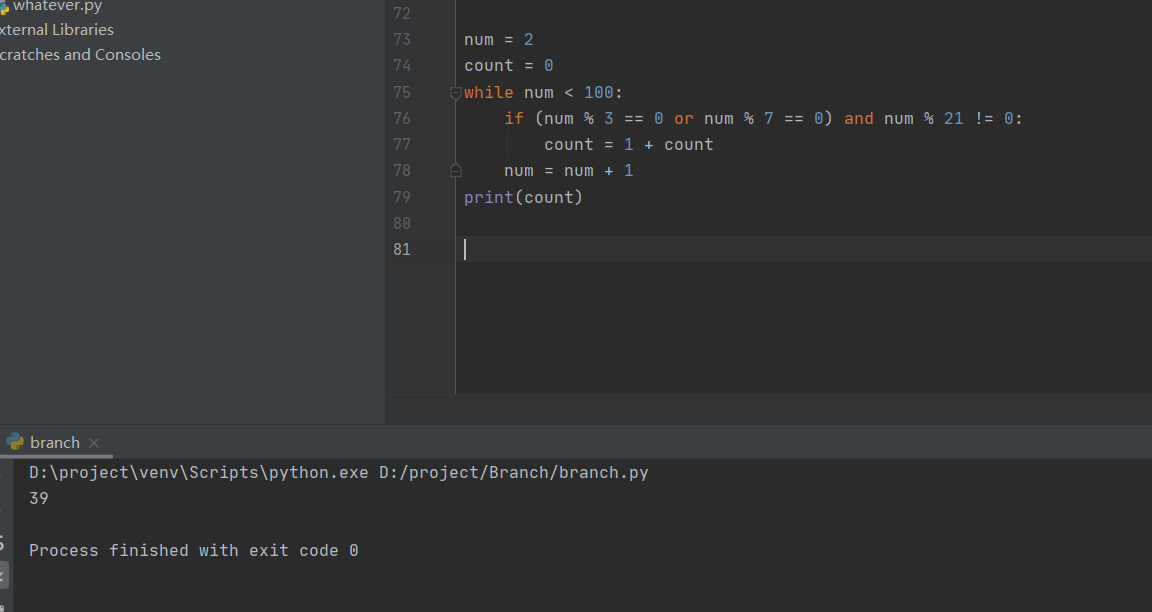This screenshot has width=1152, height=612.
Task: Click the 'if' keyword on line 76
Action: [514, 118]
